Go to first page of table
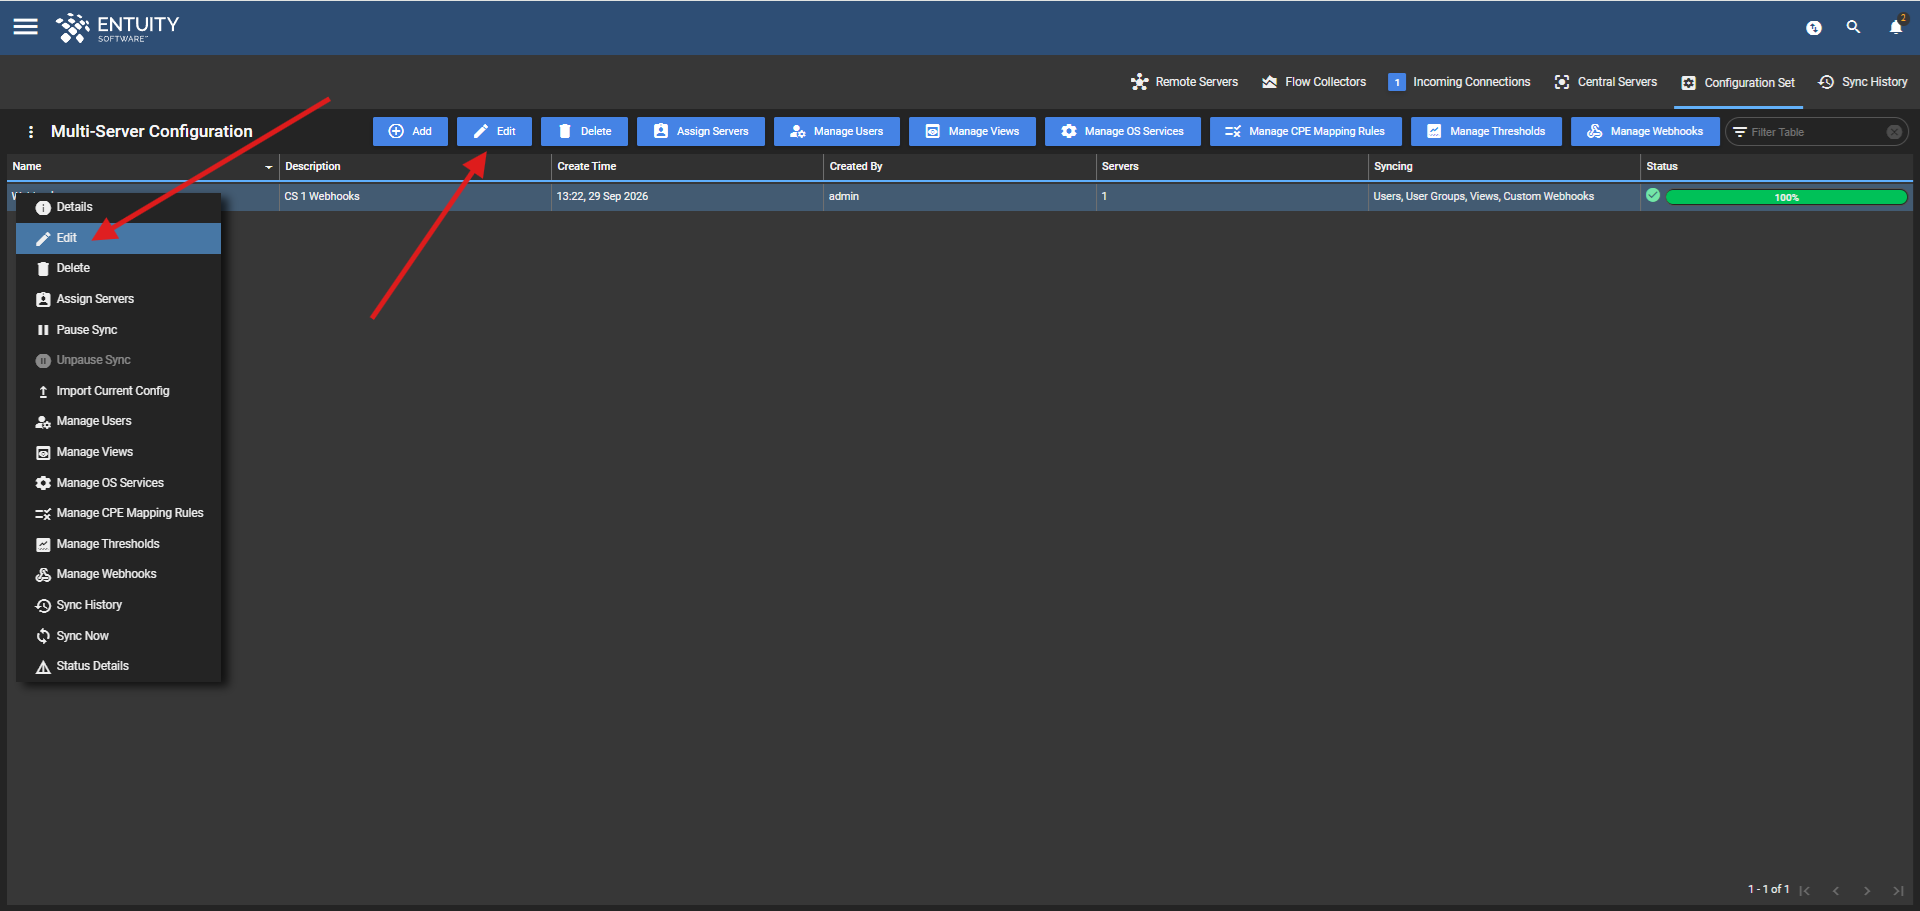 pyautogui.click(x=1805, y=890)
